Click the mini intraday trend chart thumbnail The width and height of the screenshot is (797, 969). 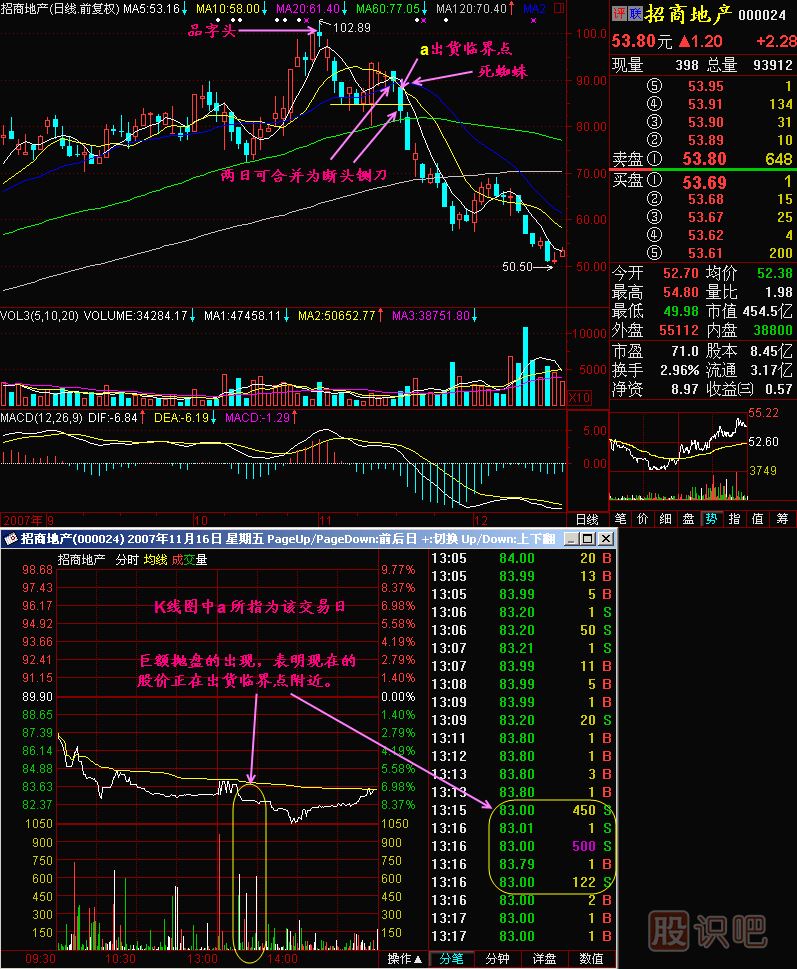679,456
